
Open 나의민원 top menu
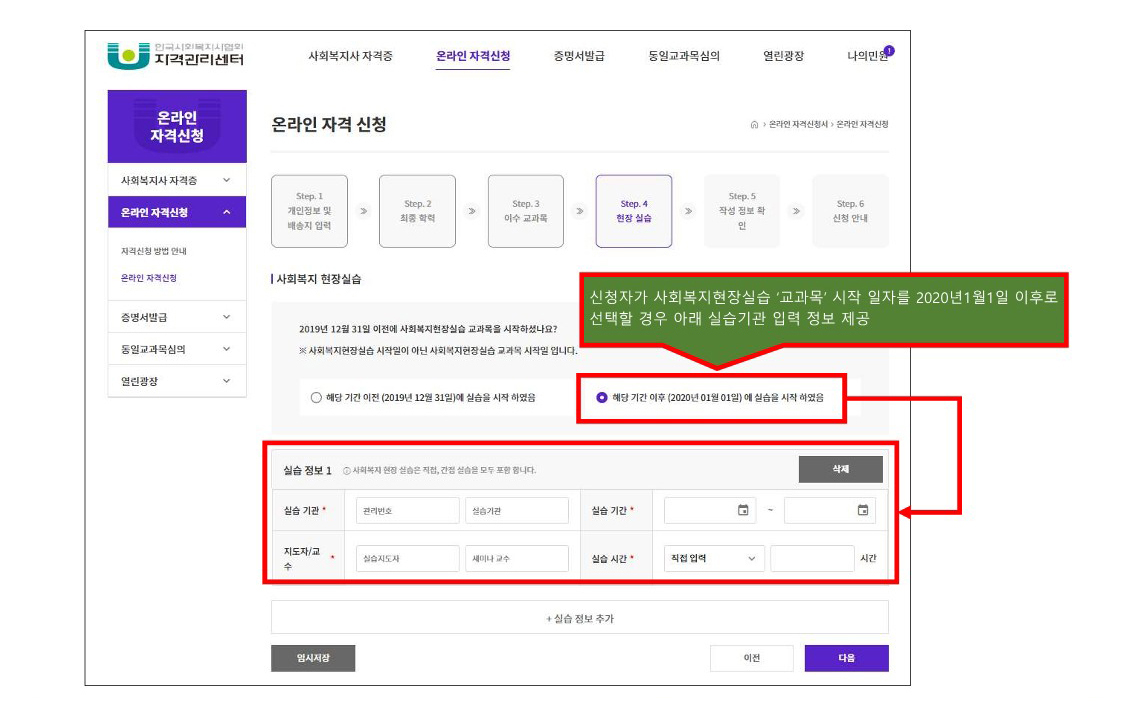pos(867,56)
